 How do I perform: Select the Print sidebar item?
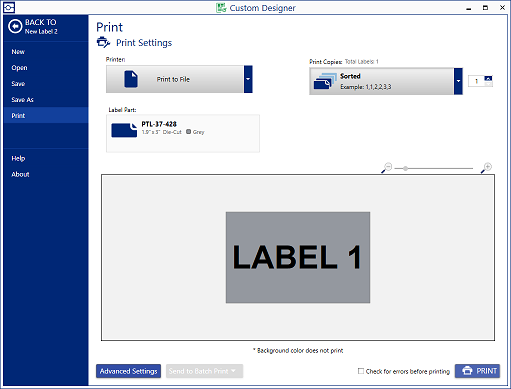click(x=46, y=115)
